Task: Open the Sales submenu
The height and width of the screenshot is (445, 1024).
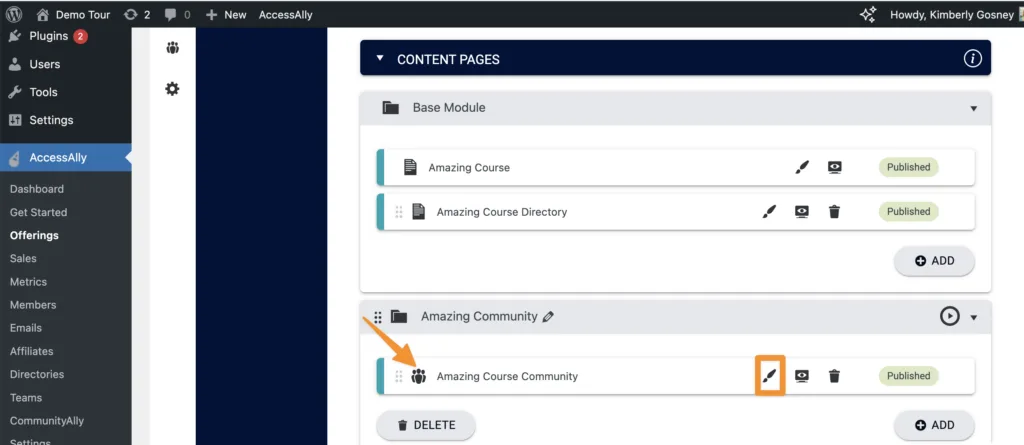Action: point(23,259)
